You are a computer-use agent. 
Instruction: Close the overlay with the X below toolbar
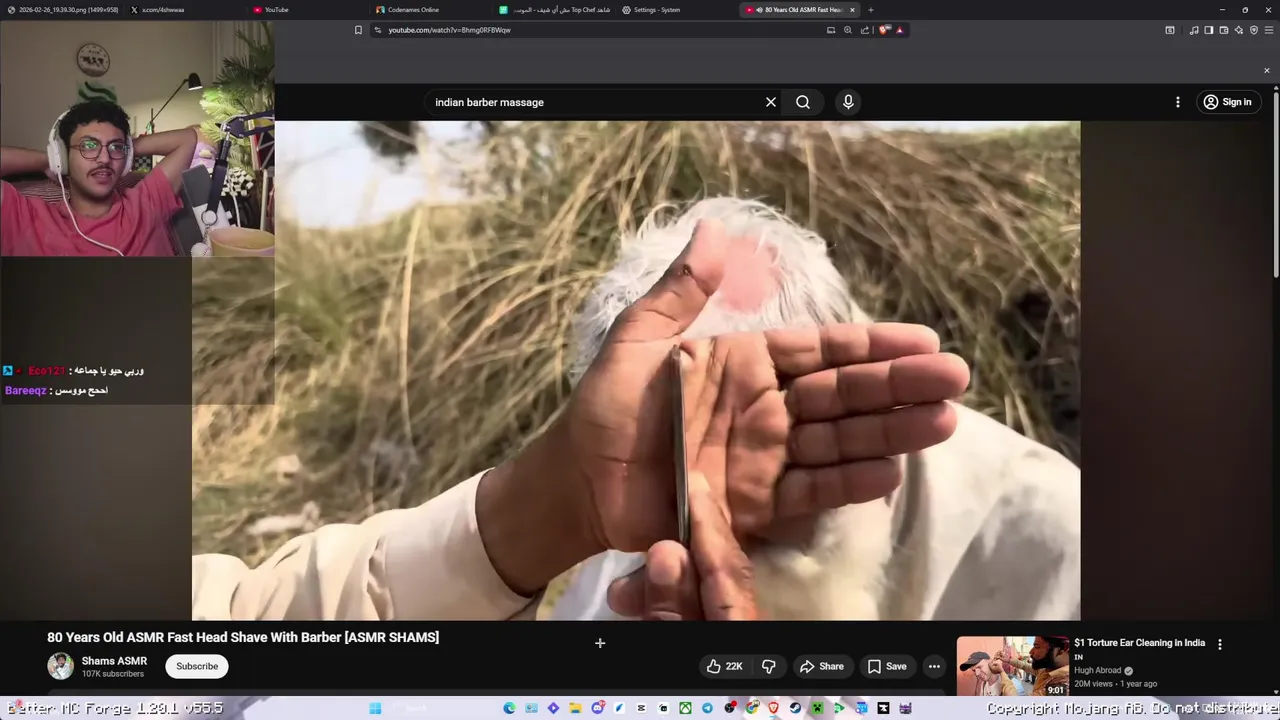click(x=1266, y=71)
